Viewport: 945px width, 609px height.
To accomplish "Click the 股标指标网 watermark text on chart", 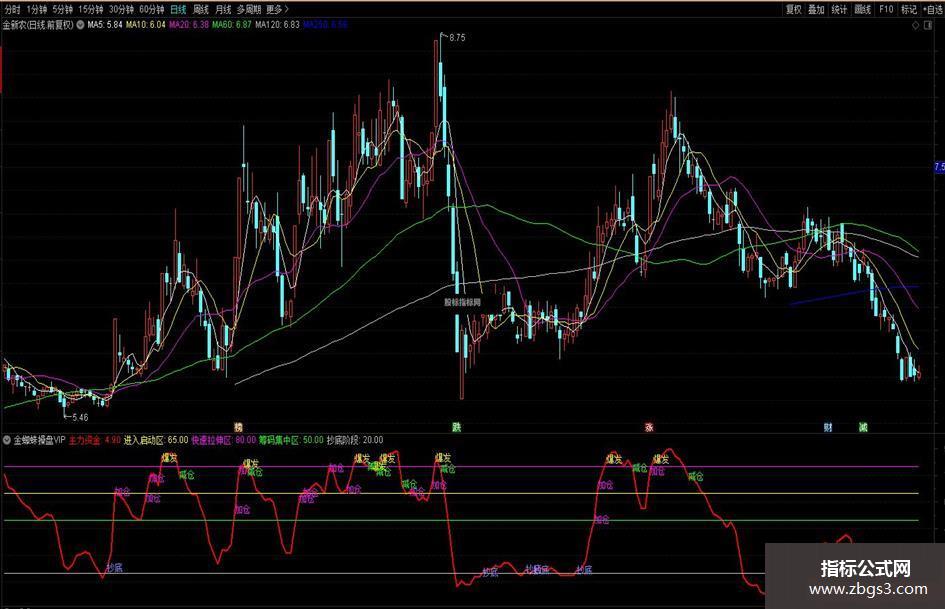I will (x=462, y=301).
